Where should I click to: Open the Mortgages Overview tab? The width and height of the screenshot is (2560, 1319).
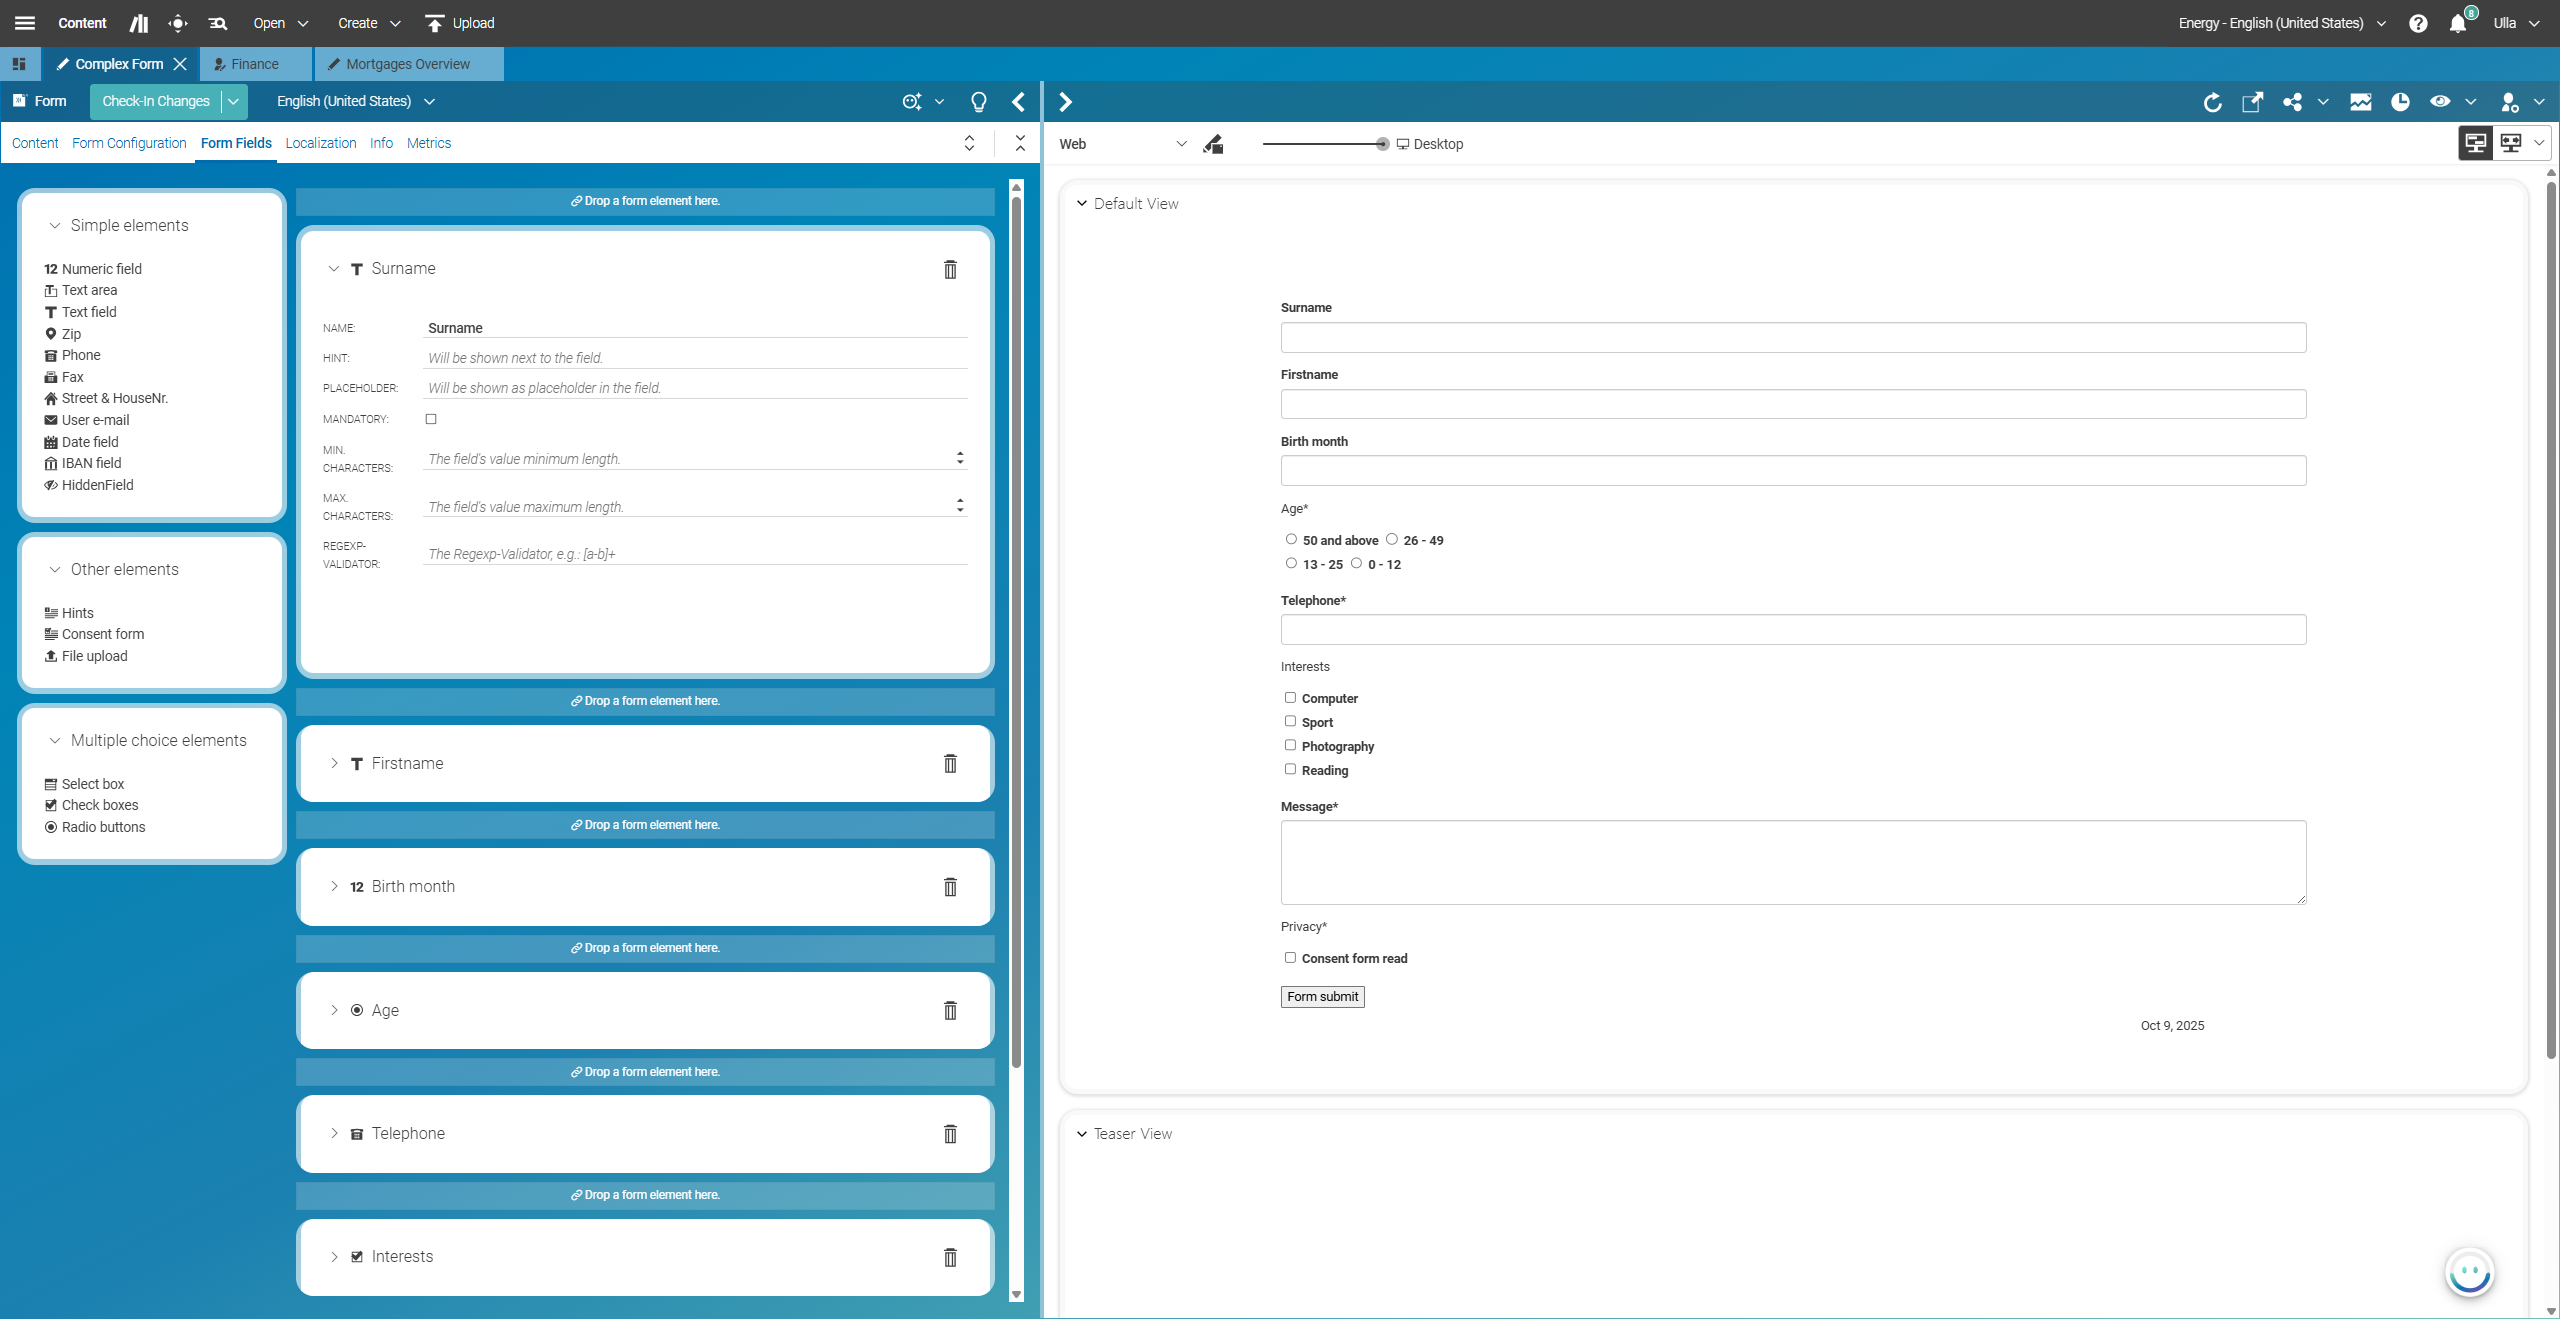(406, 63)
